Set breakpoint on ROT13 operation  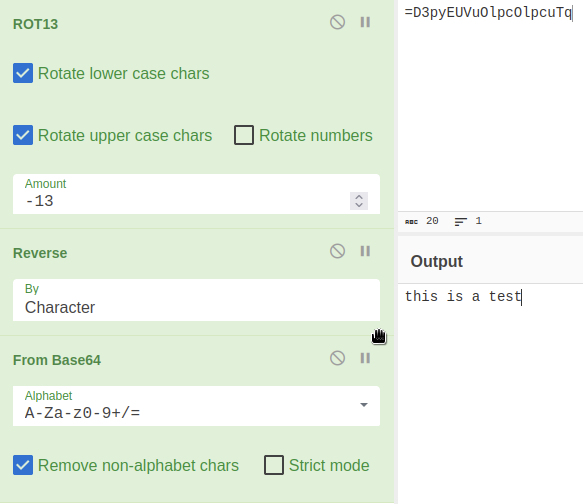click(x=365, y=22)
